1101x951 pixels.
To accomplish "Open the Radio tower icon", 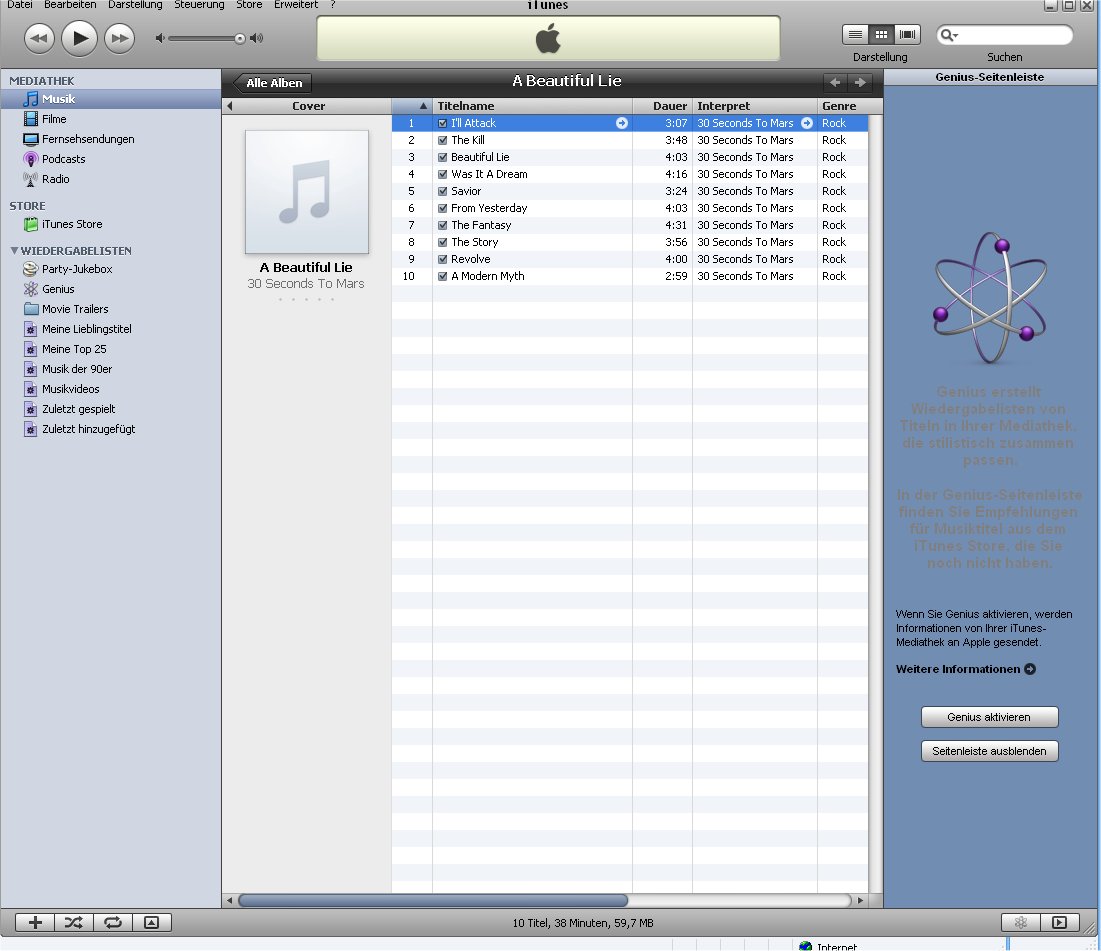I will tap(30, 179).
